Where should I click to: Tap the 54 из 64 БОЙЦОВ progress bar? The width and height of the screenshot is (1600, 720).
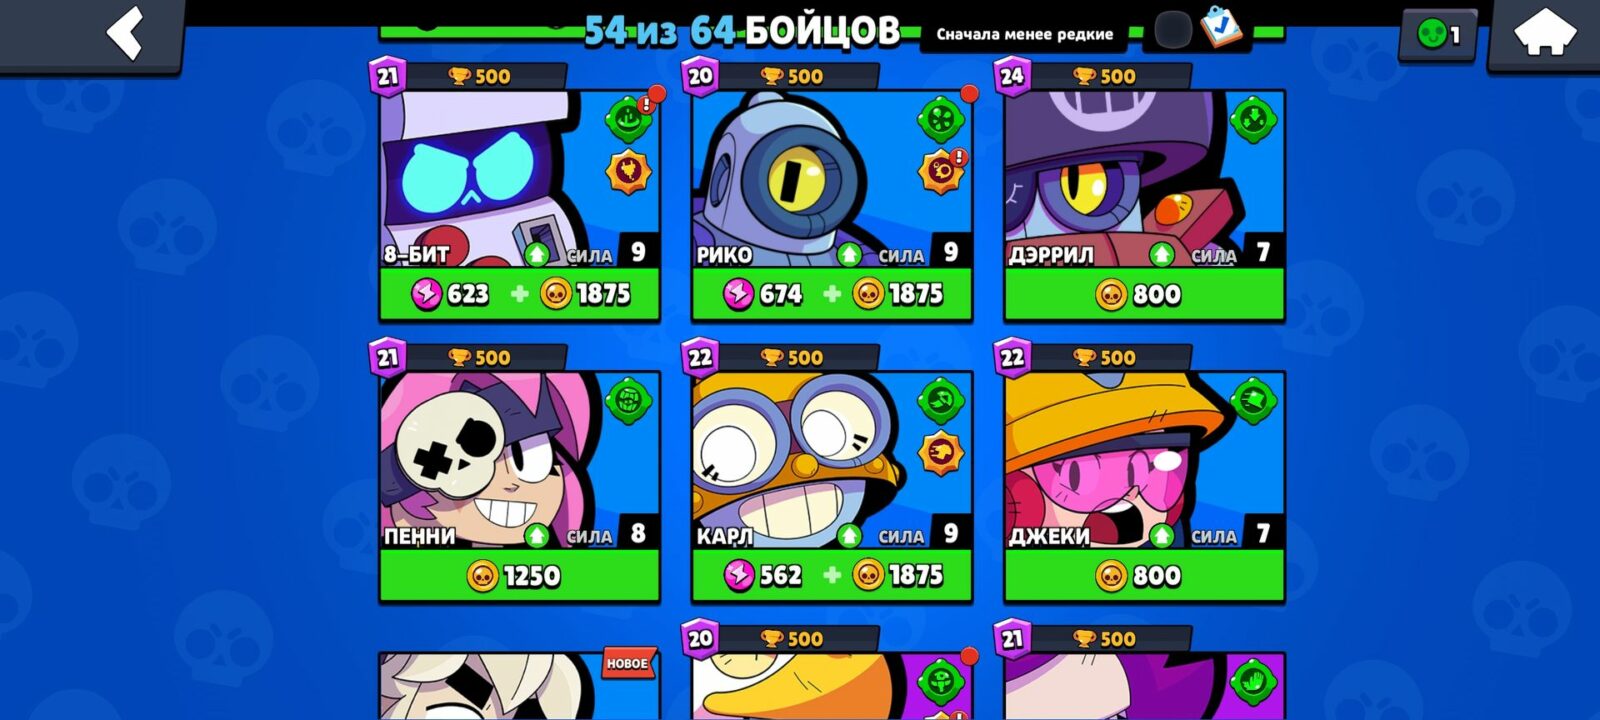(742, 32)
